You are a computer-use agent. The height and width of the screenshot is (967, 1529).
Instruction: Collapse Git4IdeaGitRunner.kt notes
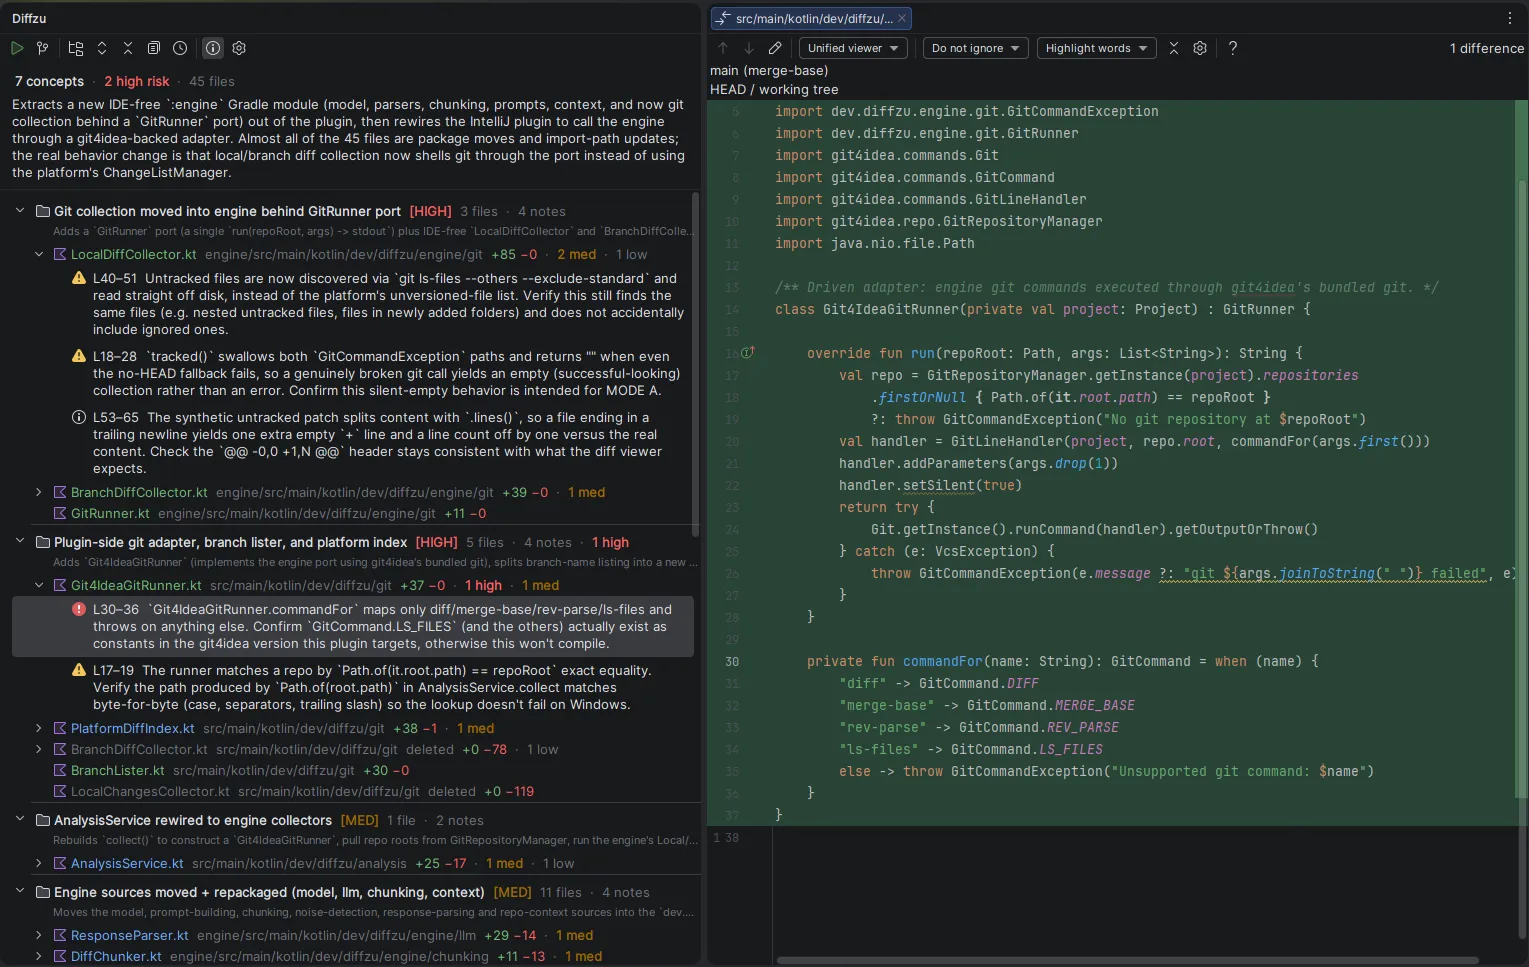39,585
